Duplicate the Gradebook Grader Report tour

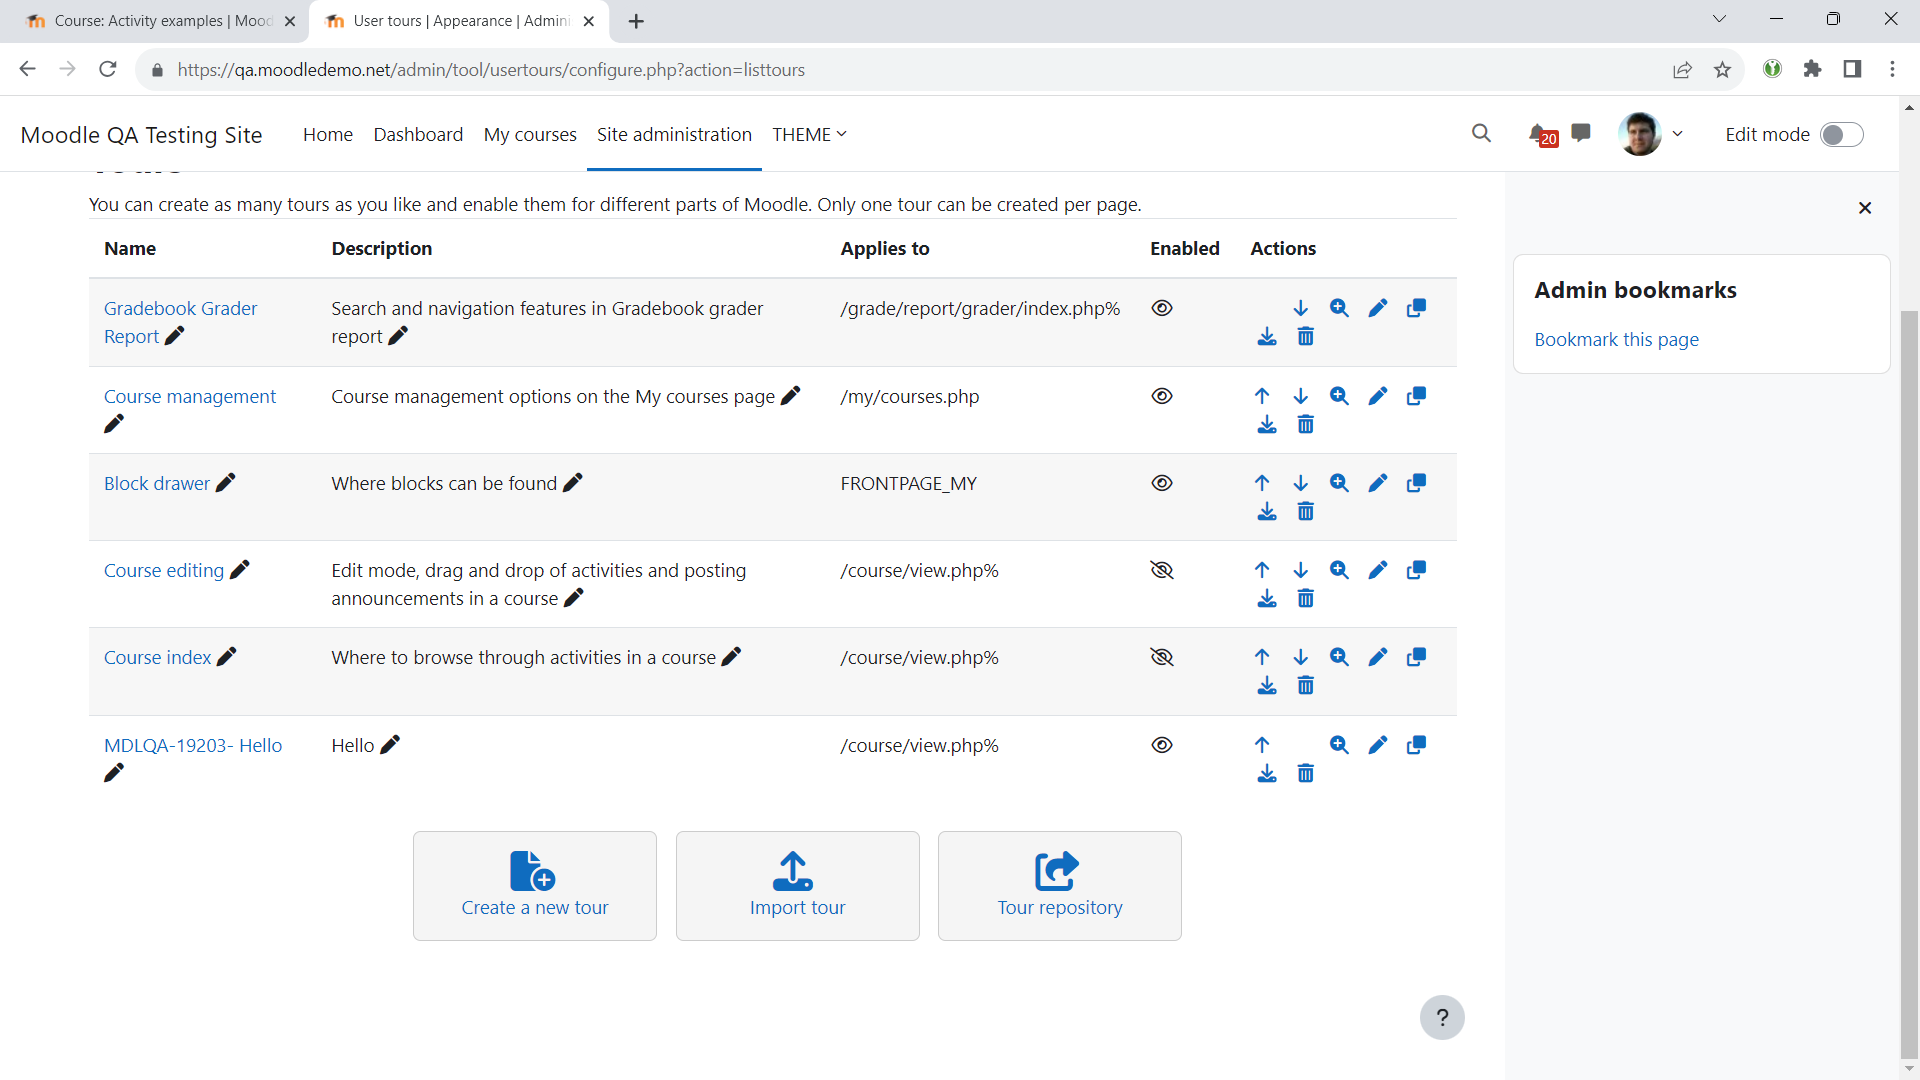[1416, 308]
